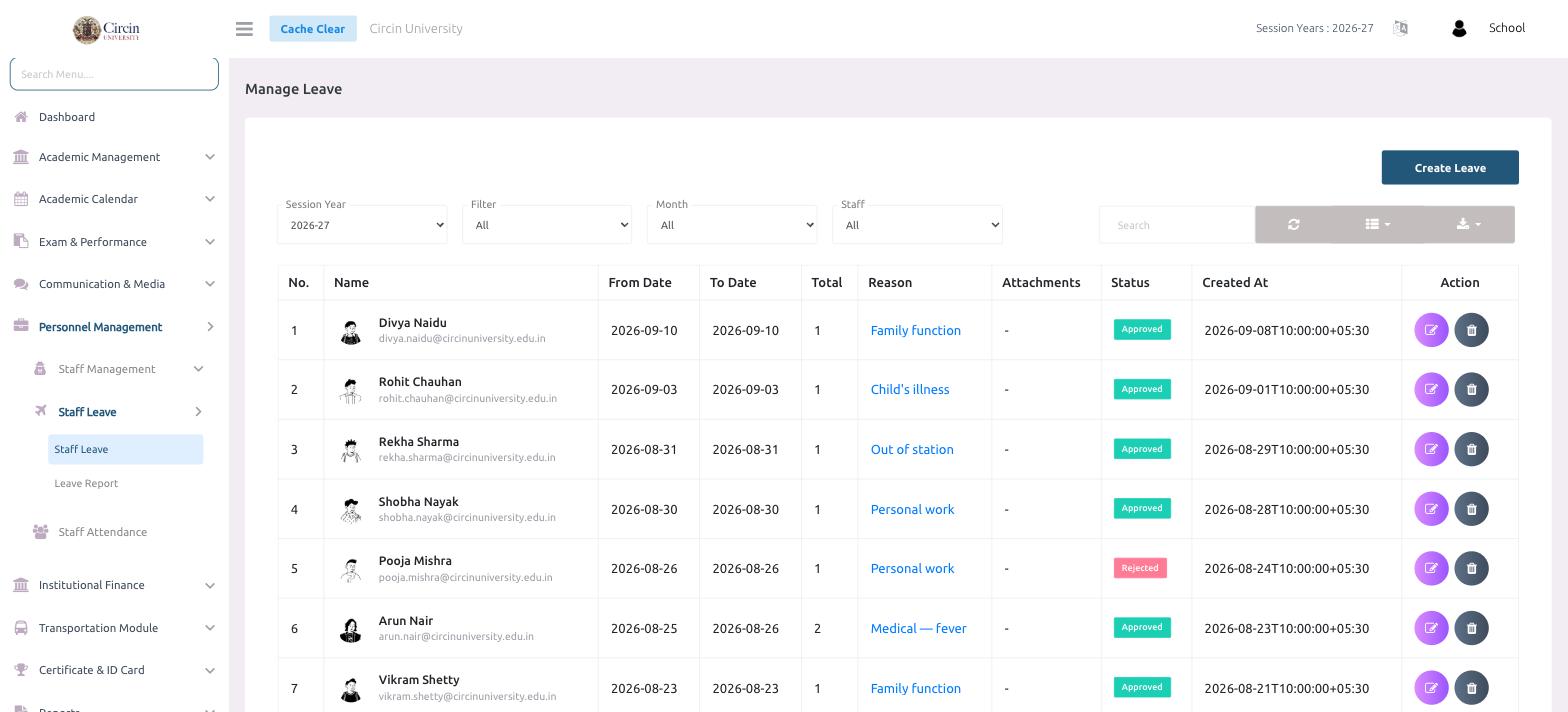Click the table Search field
1568x712 pixels.
[1176, 225]
